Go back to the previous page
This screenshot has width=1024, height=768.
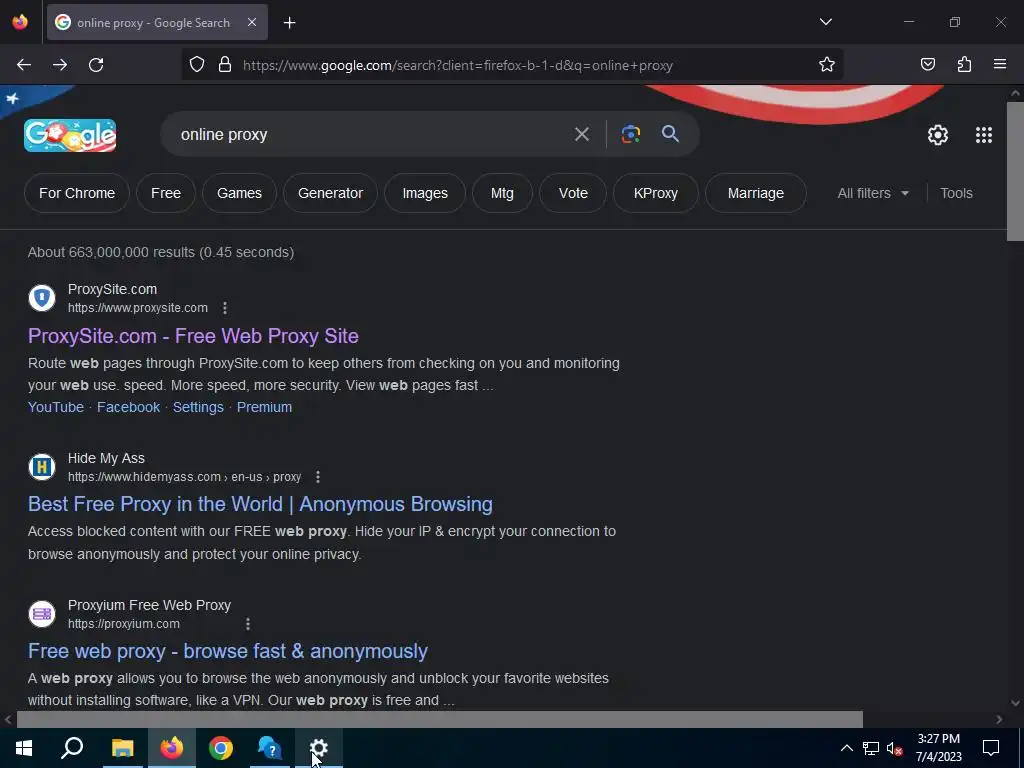coord(24,65)
